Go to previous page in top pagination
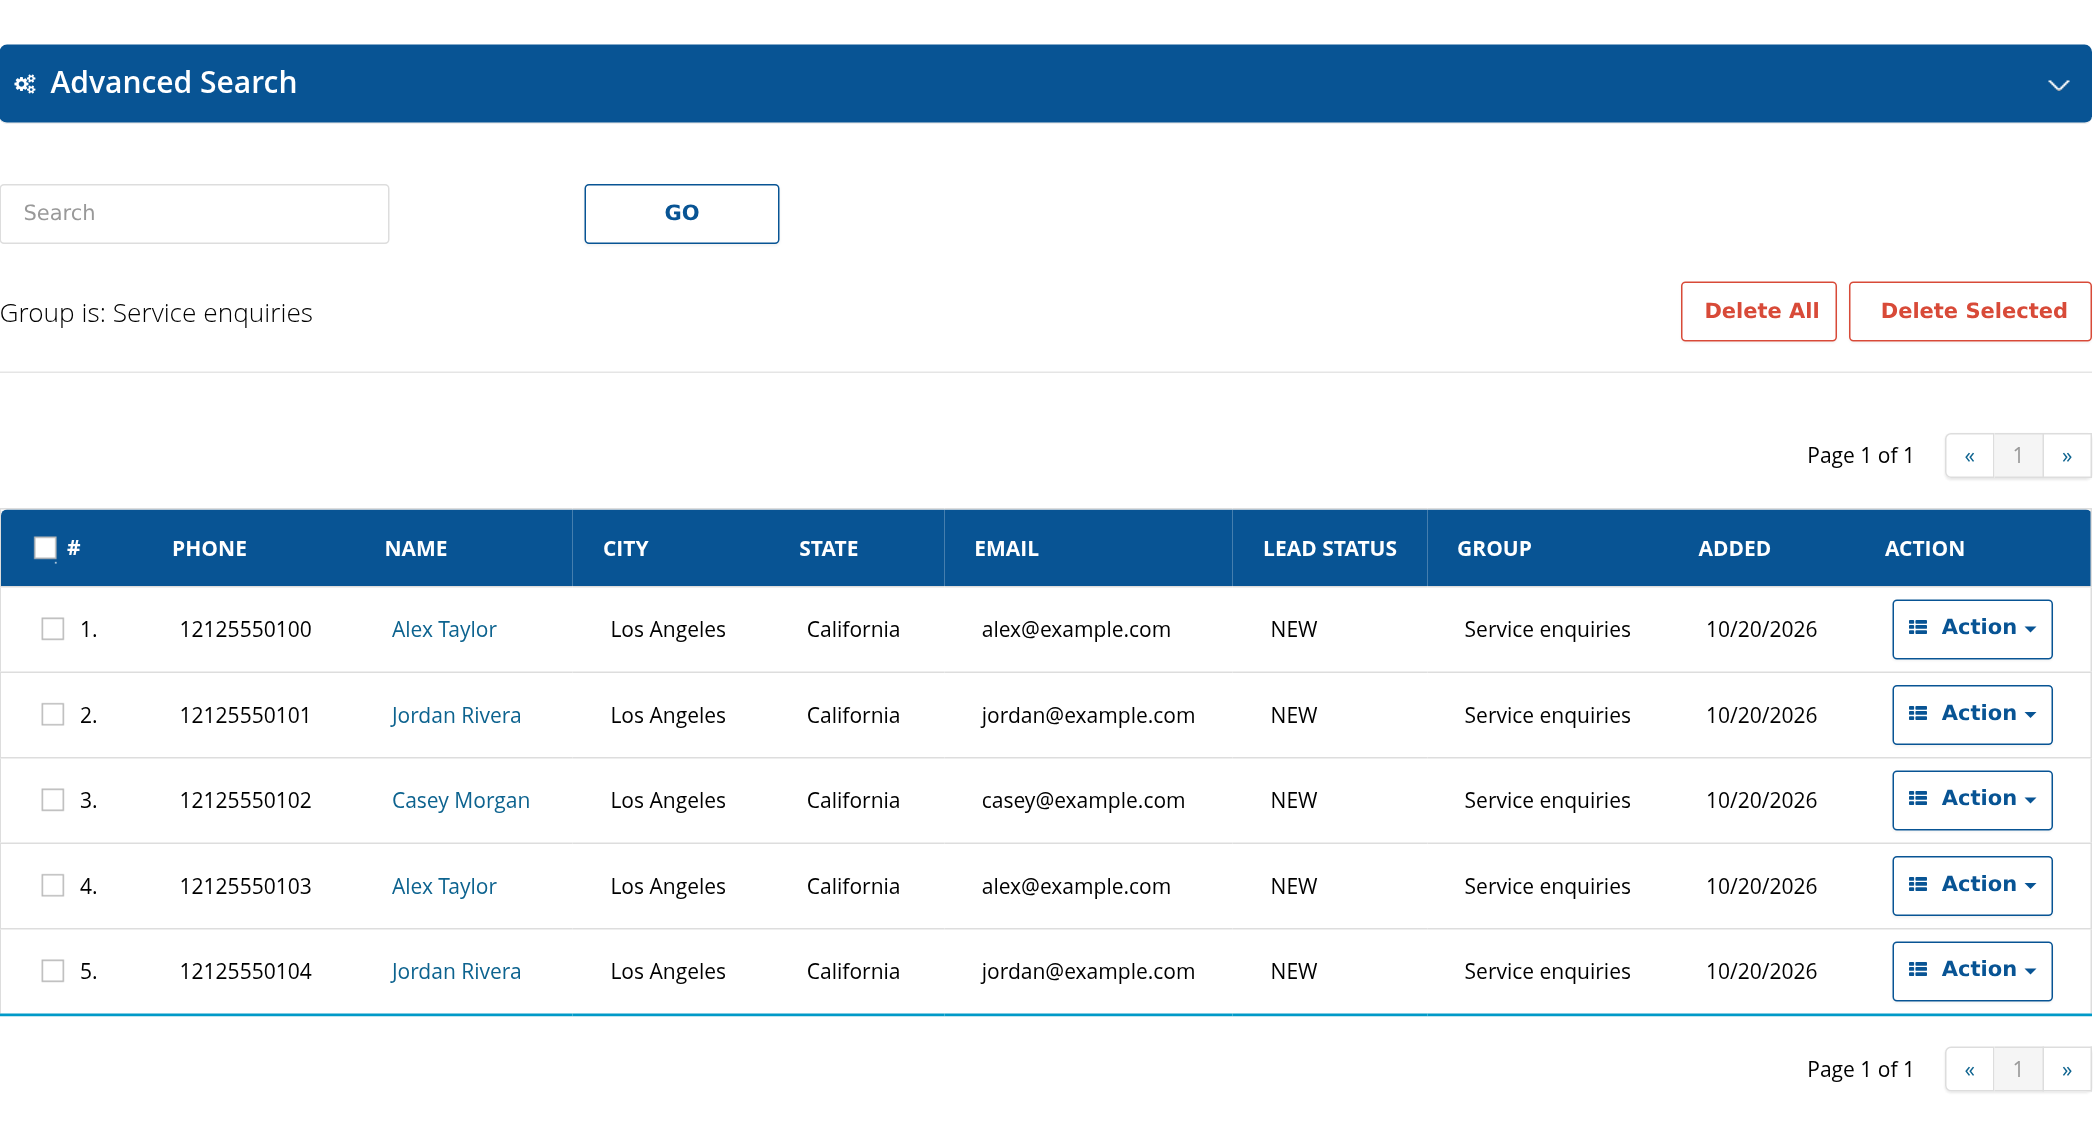Screen dimensions: 2093x1122 (1970, 456)
